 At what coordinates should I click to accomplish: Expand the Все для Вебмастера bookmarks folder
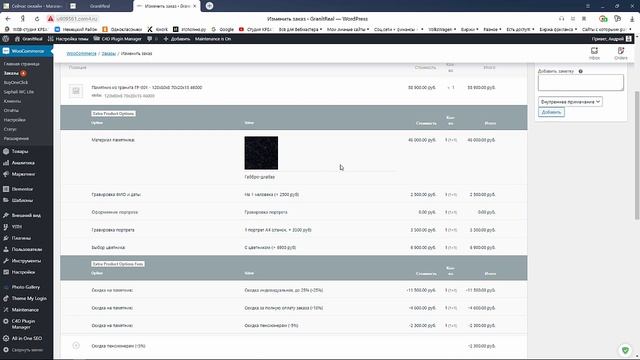pyautogui.click(x=300, y=29)
